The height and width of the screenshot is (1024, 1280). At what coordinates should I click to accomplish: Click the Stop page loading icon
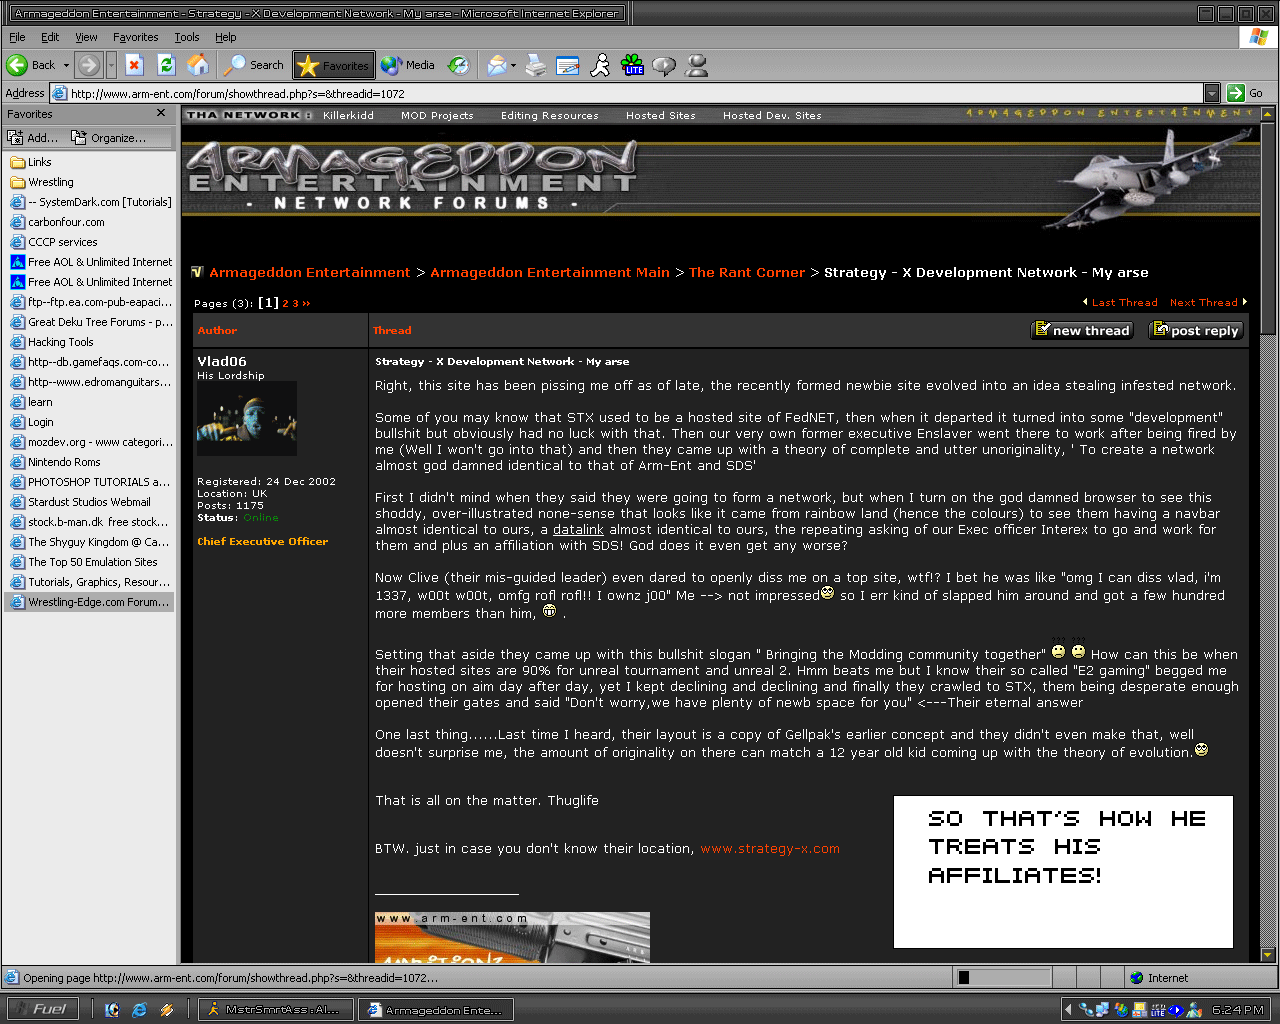click(135, 65)
